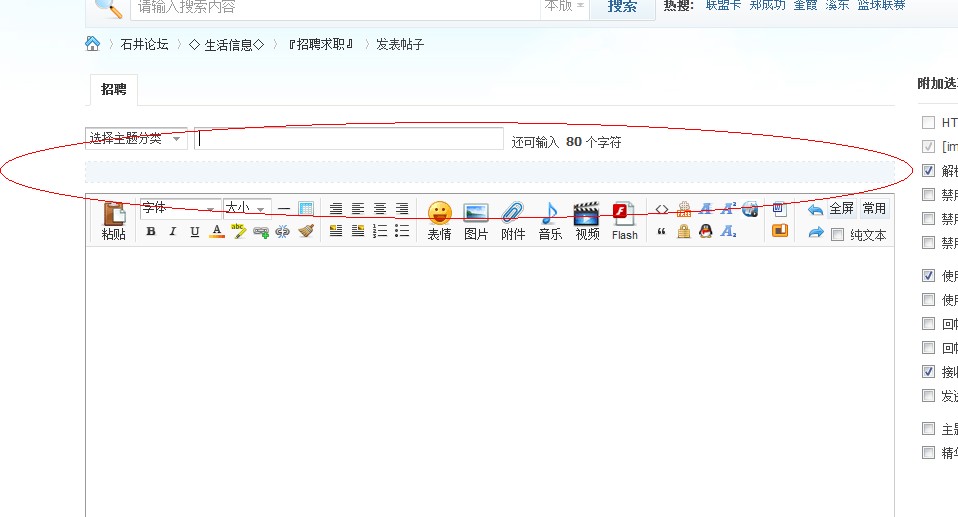The height and width of the screenshot is (517, 958).
Task: Enable the 纯文本 plain text checkbox
Action: 838,235
